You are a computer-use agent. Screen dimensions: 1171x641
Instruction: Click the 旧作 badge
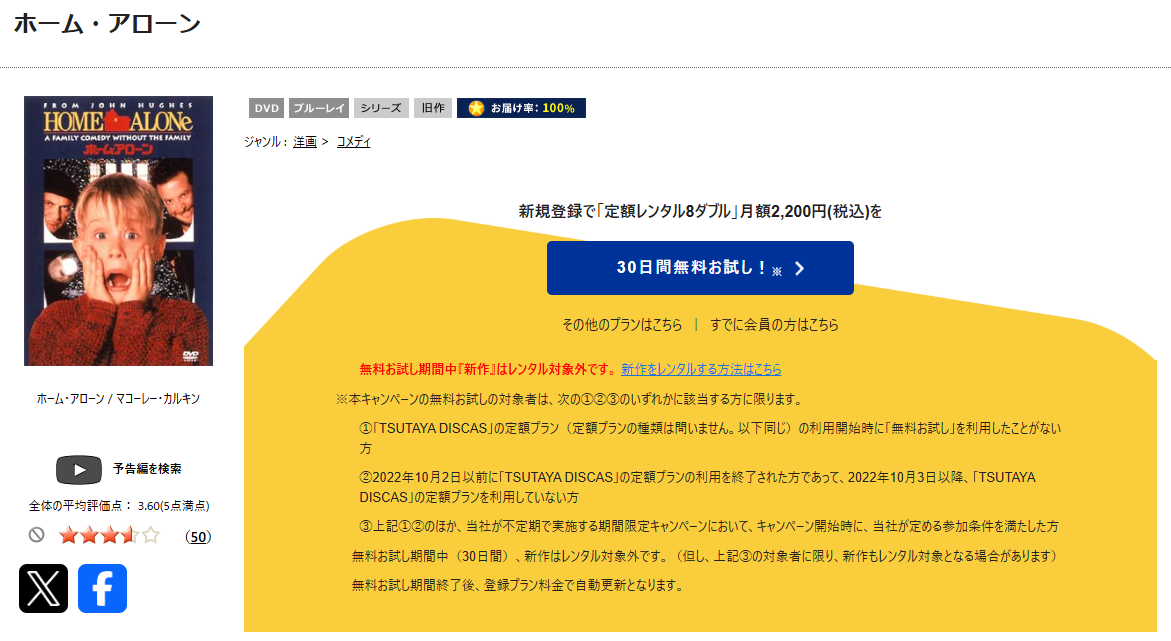[x=432, y=107]
